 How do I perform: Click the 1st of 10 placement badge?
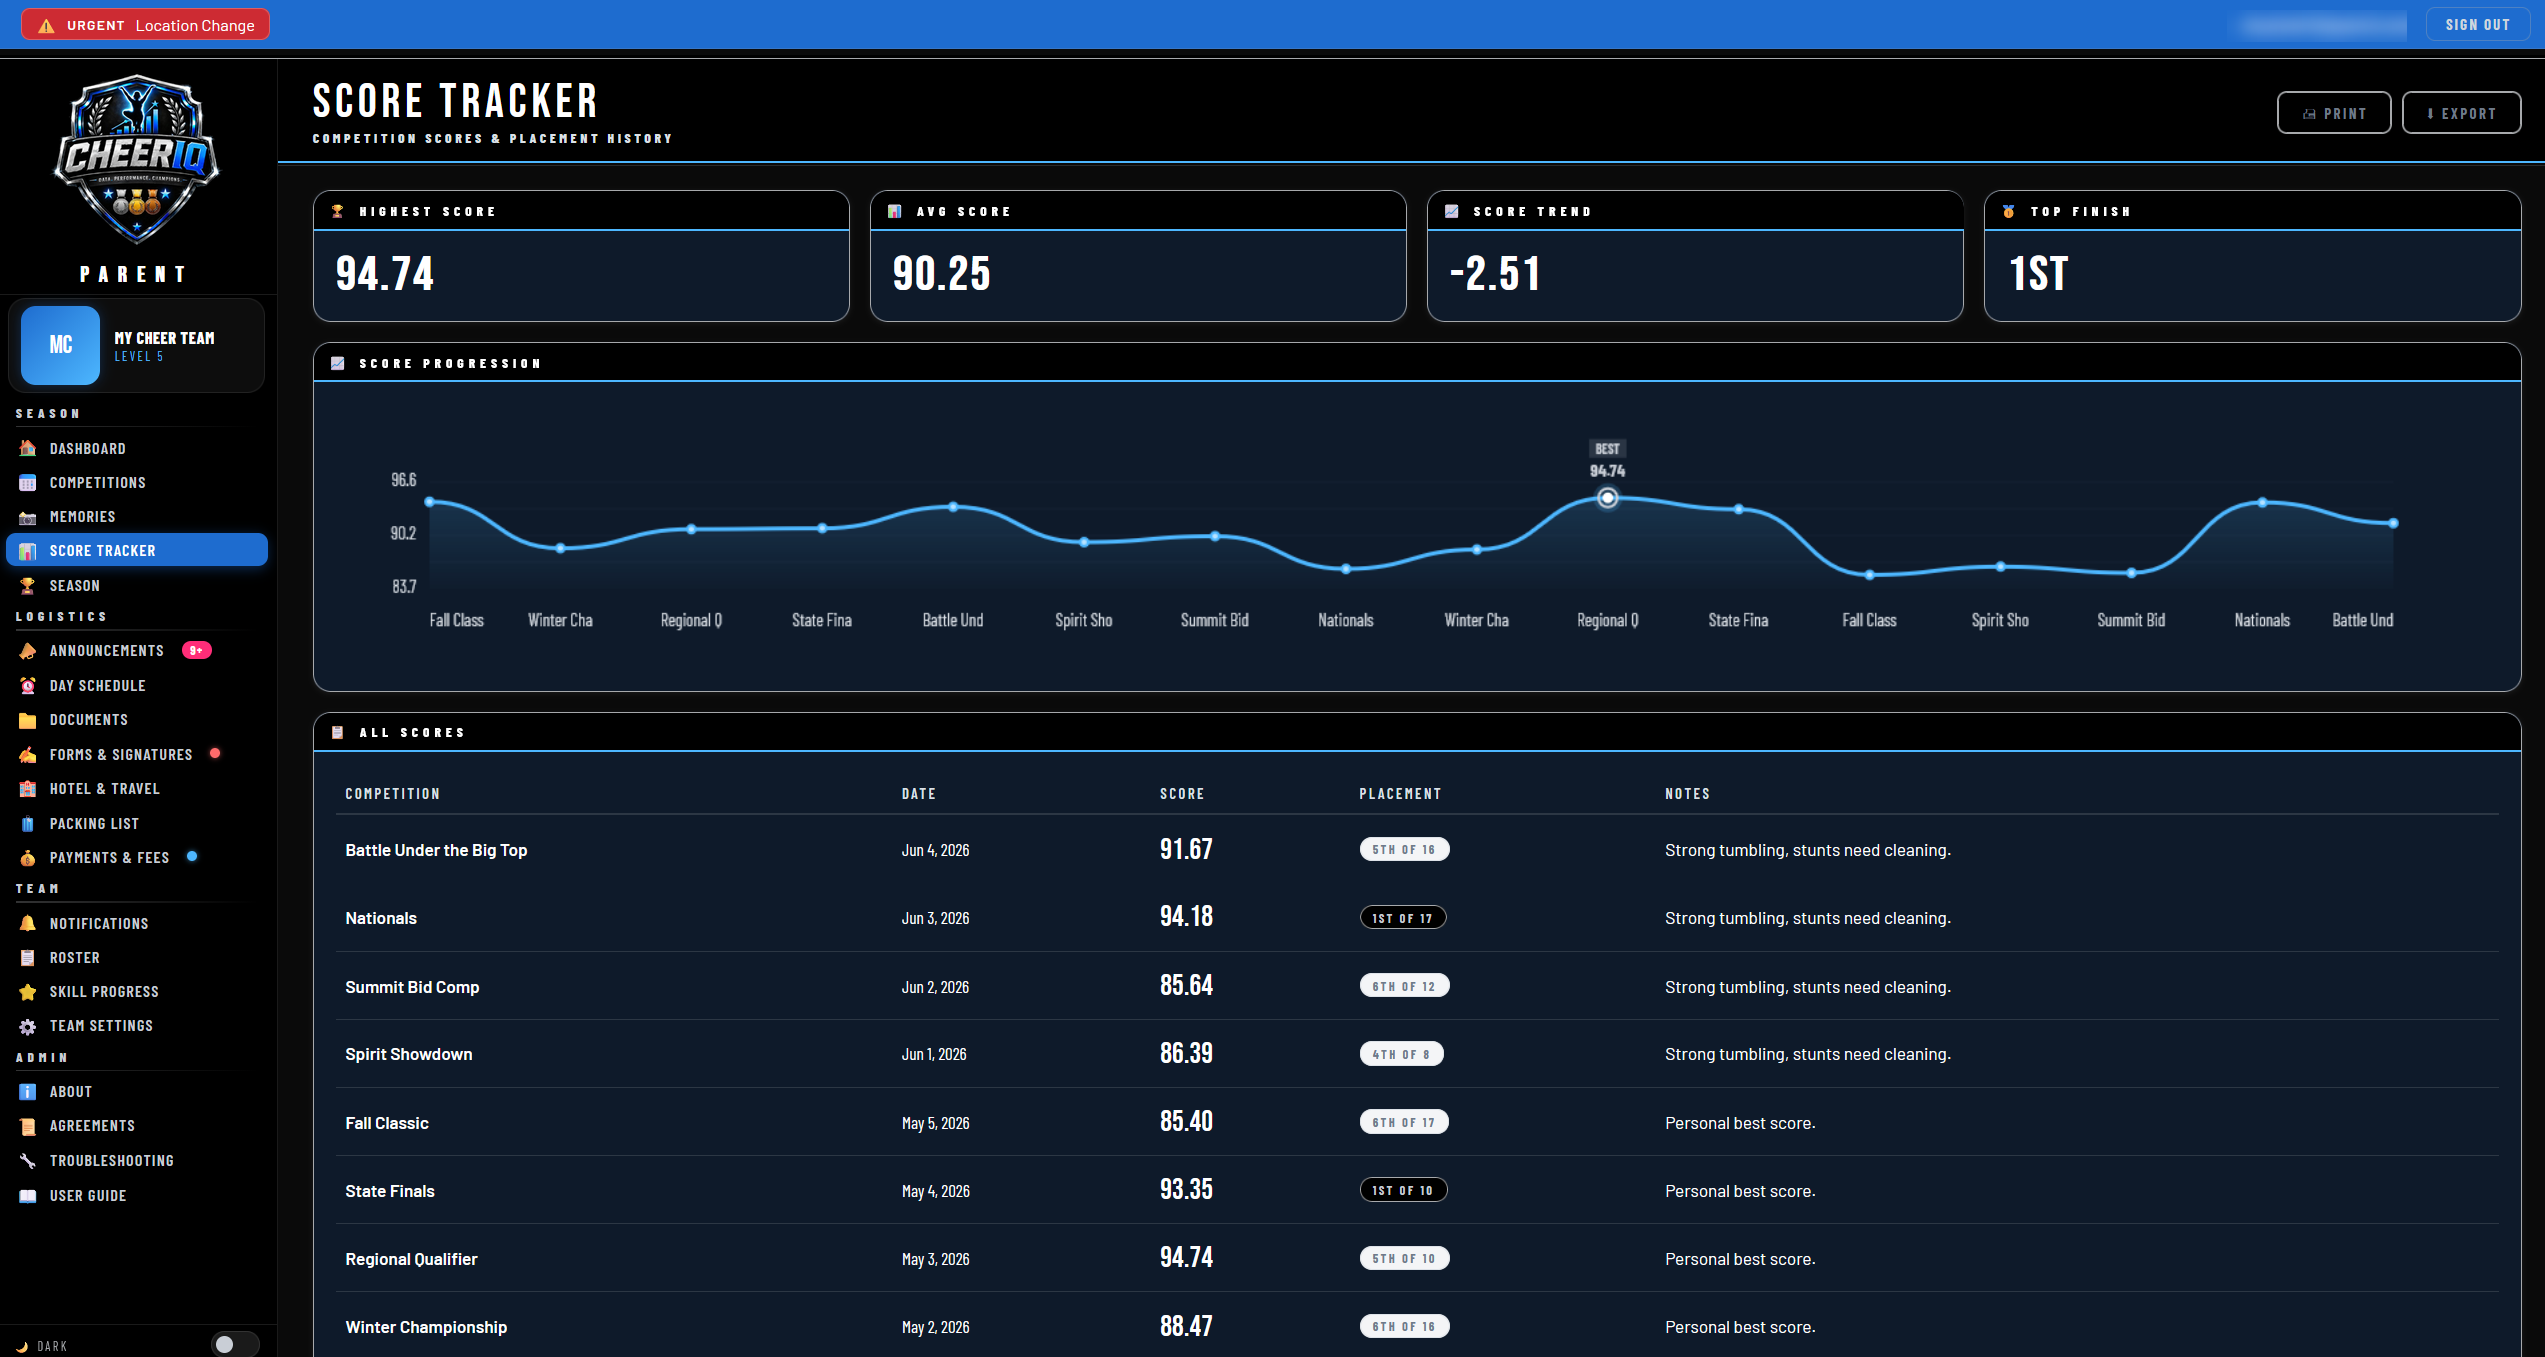pyautogui.click(x=1403, y=1190)
